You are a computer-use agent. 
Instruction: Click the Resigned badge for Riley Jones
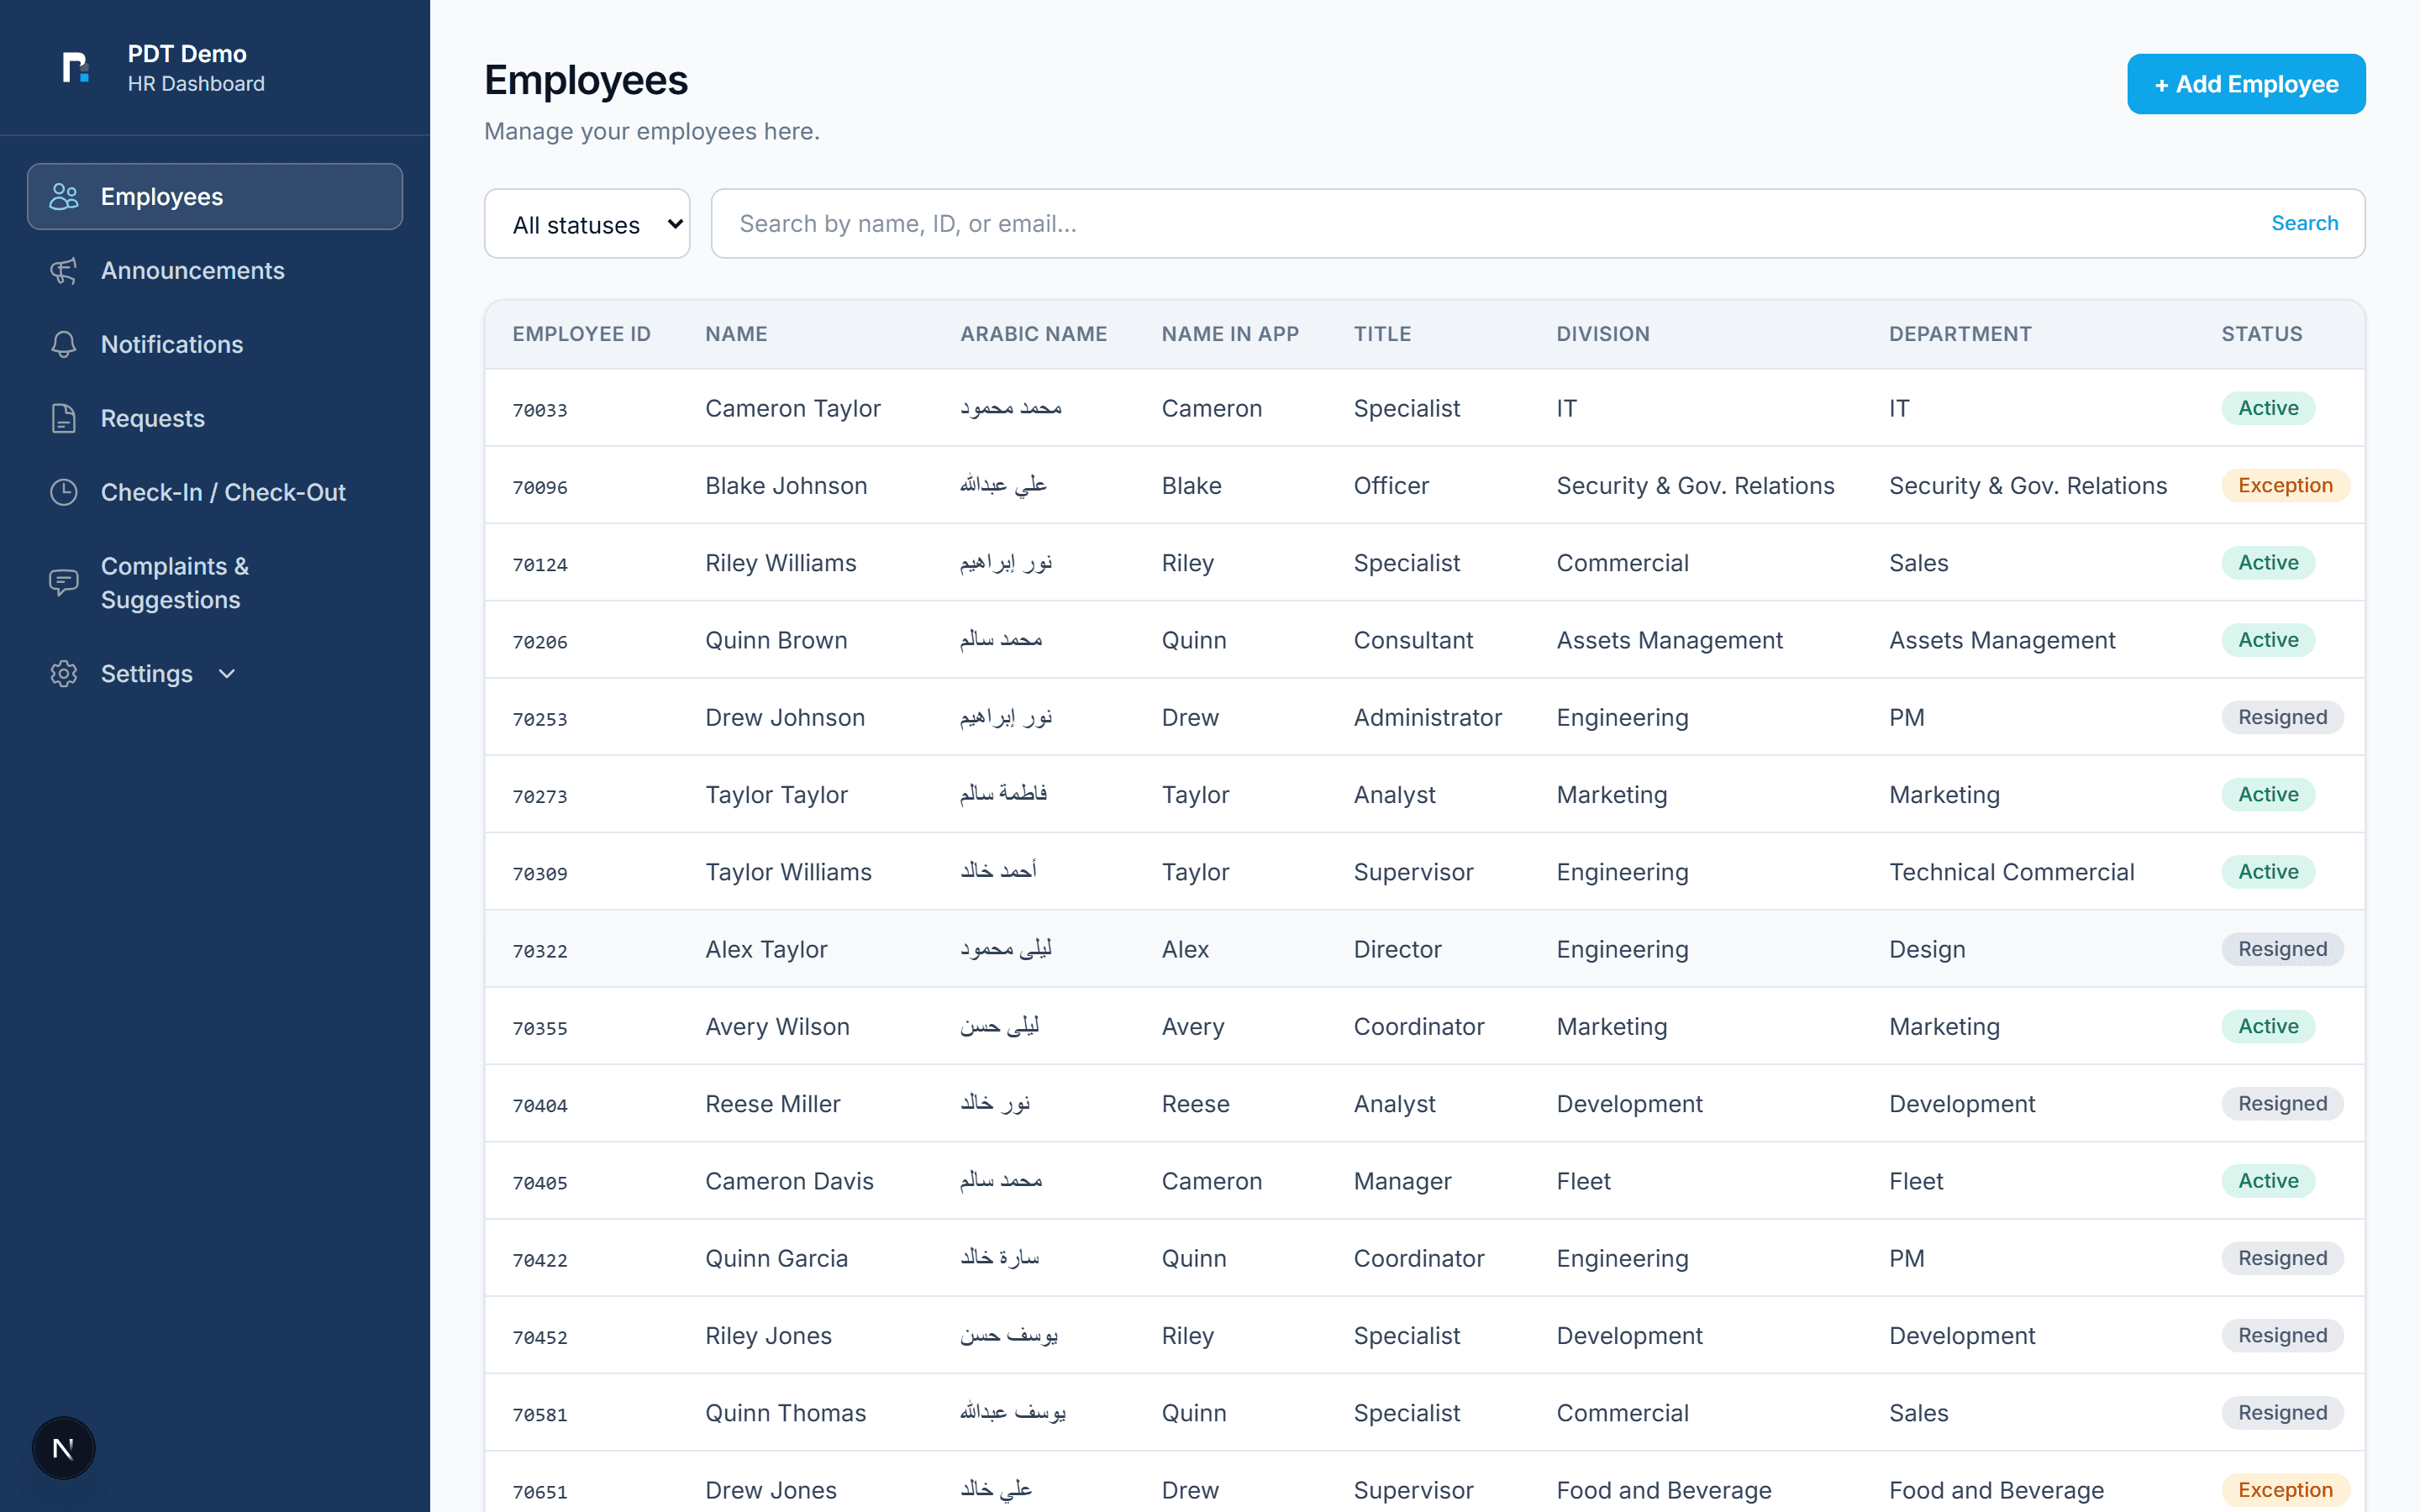pyautogui.click(x=2282, y=1335)
